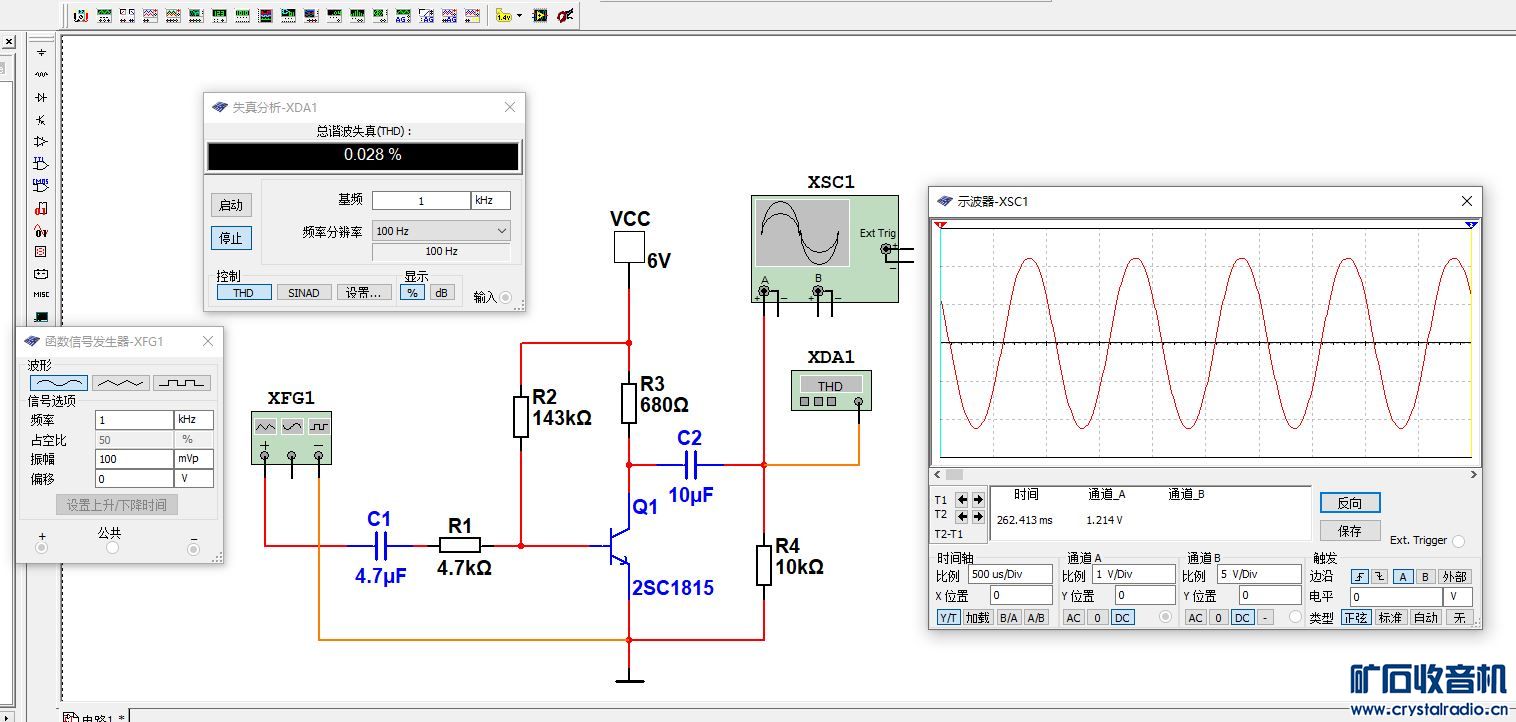Open 设置... in the distortion analyzer
The width and height of the screenshot is (1516, 722).
[364, 293]
